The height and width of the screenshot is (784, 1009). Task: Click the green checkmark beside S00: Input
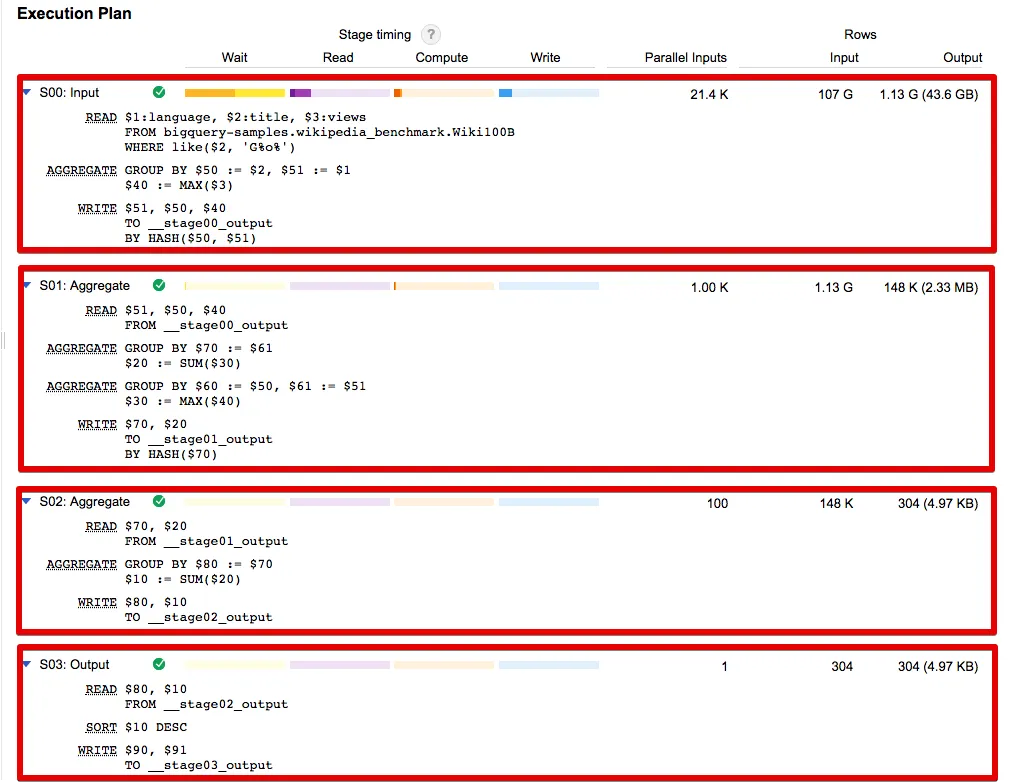click(159, 93)
